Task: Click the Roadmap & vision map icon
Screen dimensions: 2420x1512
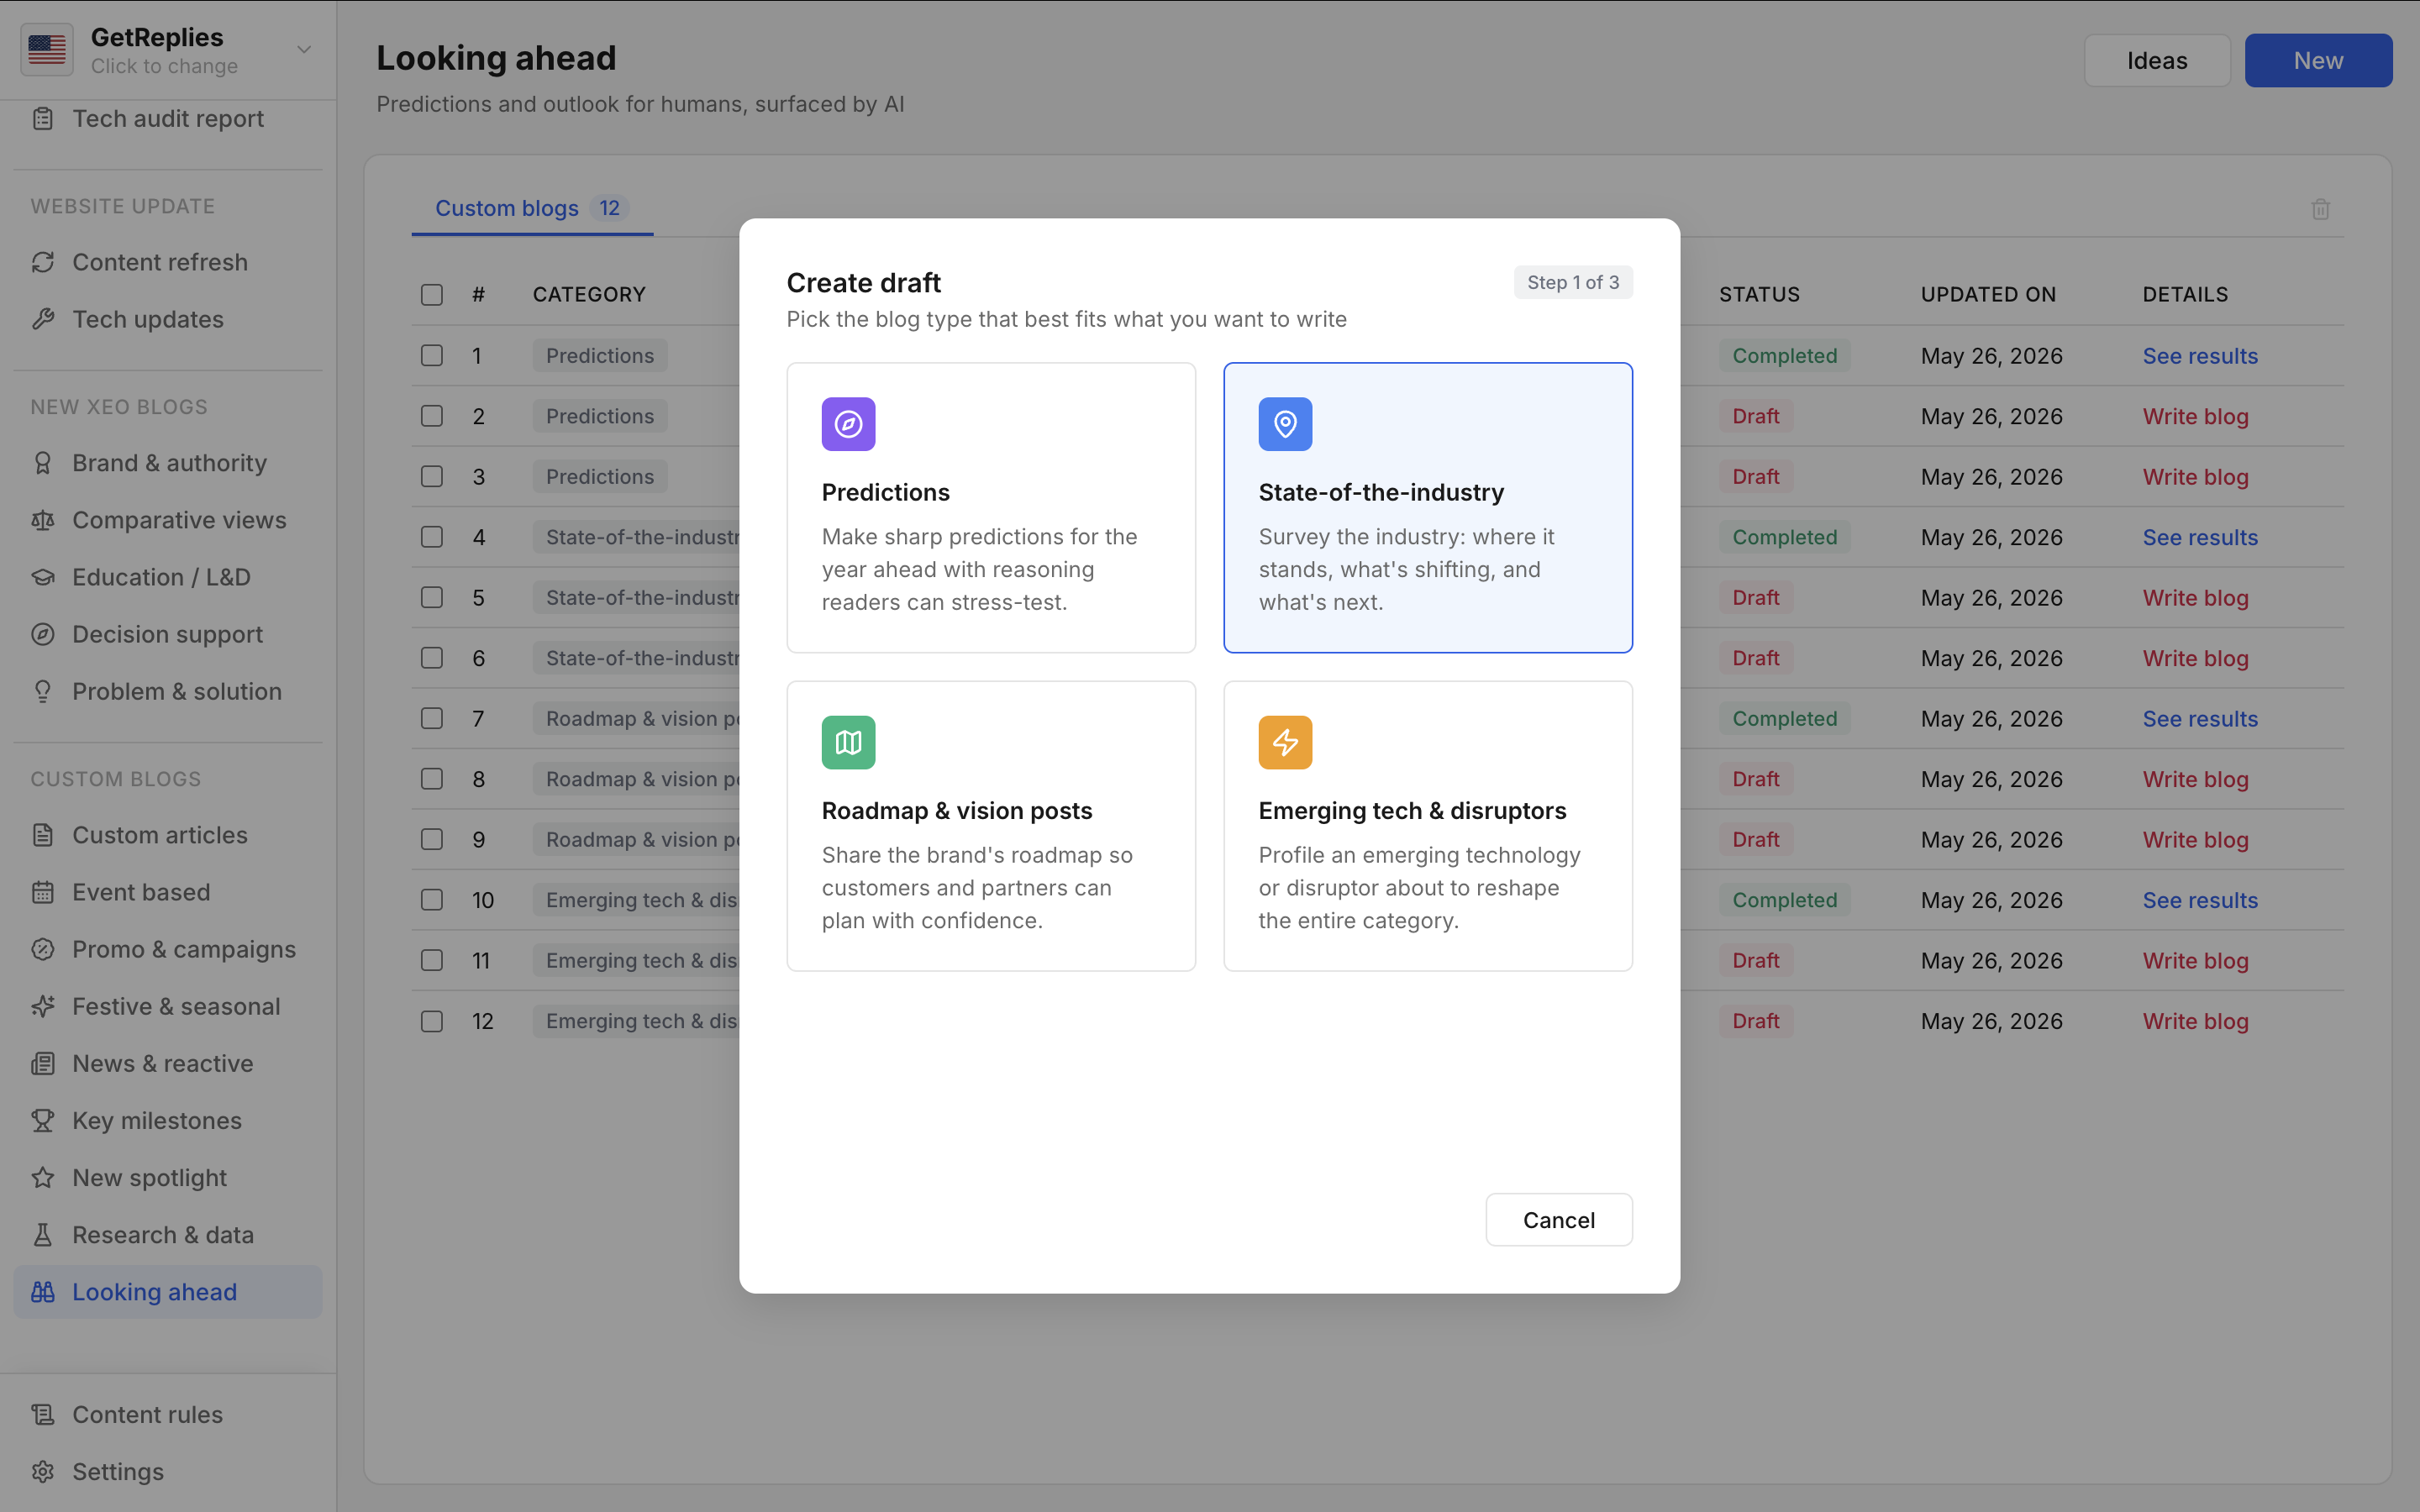Action: click(848, 742)
